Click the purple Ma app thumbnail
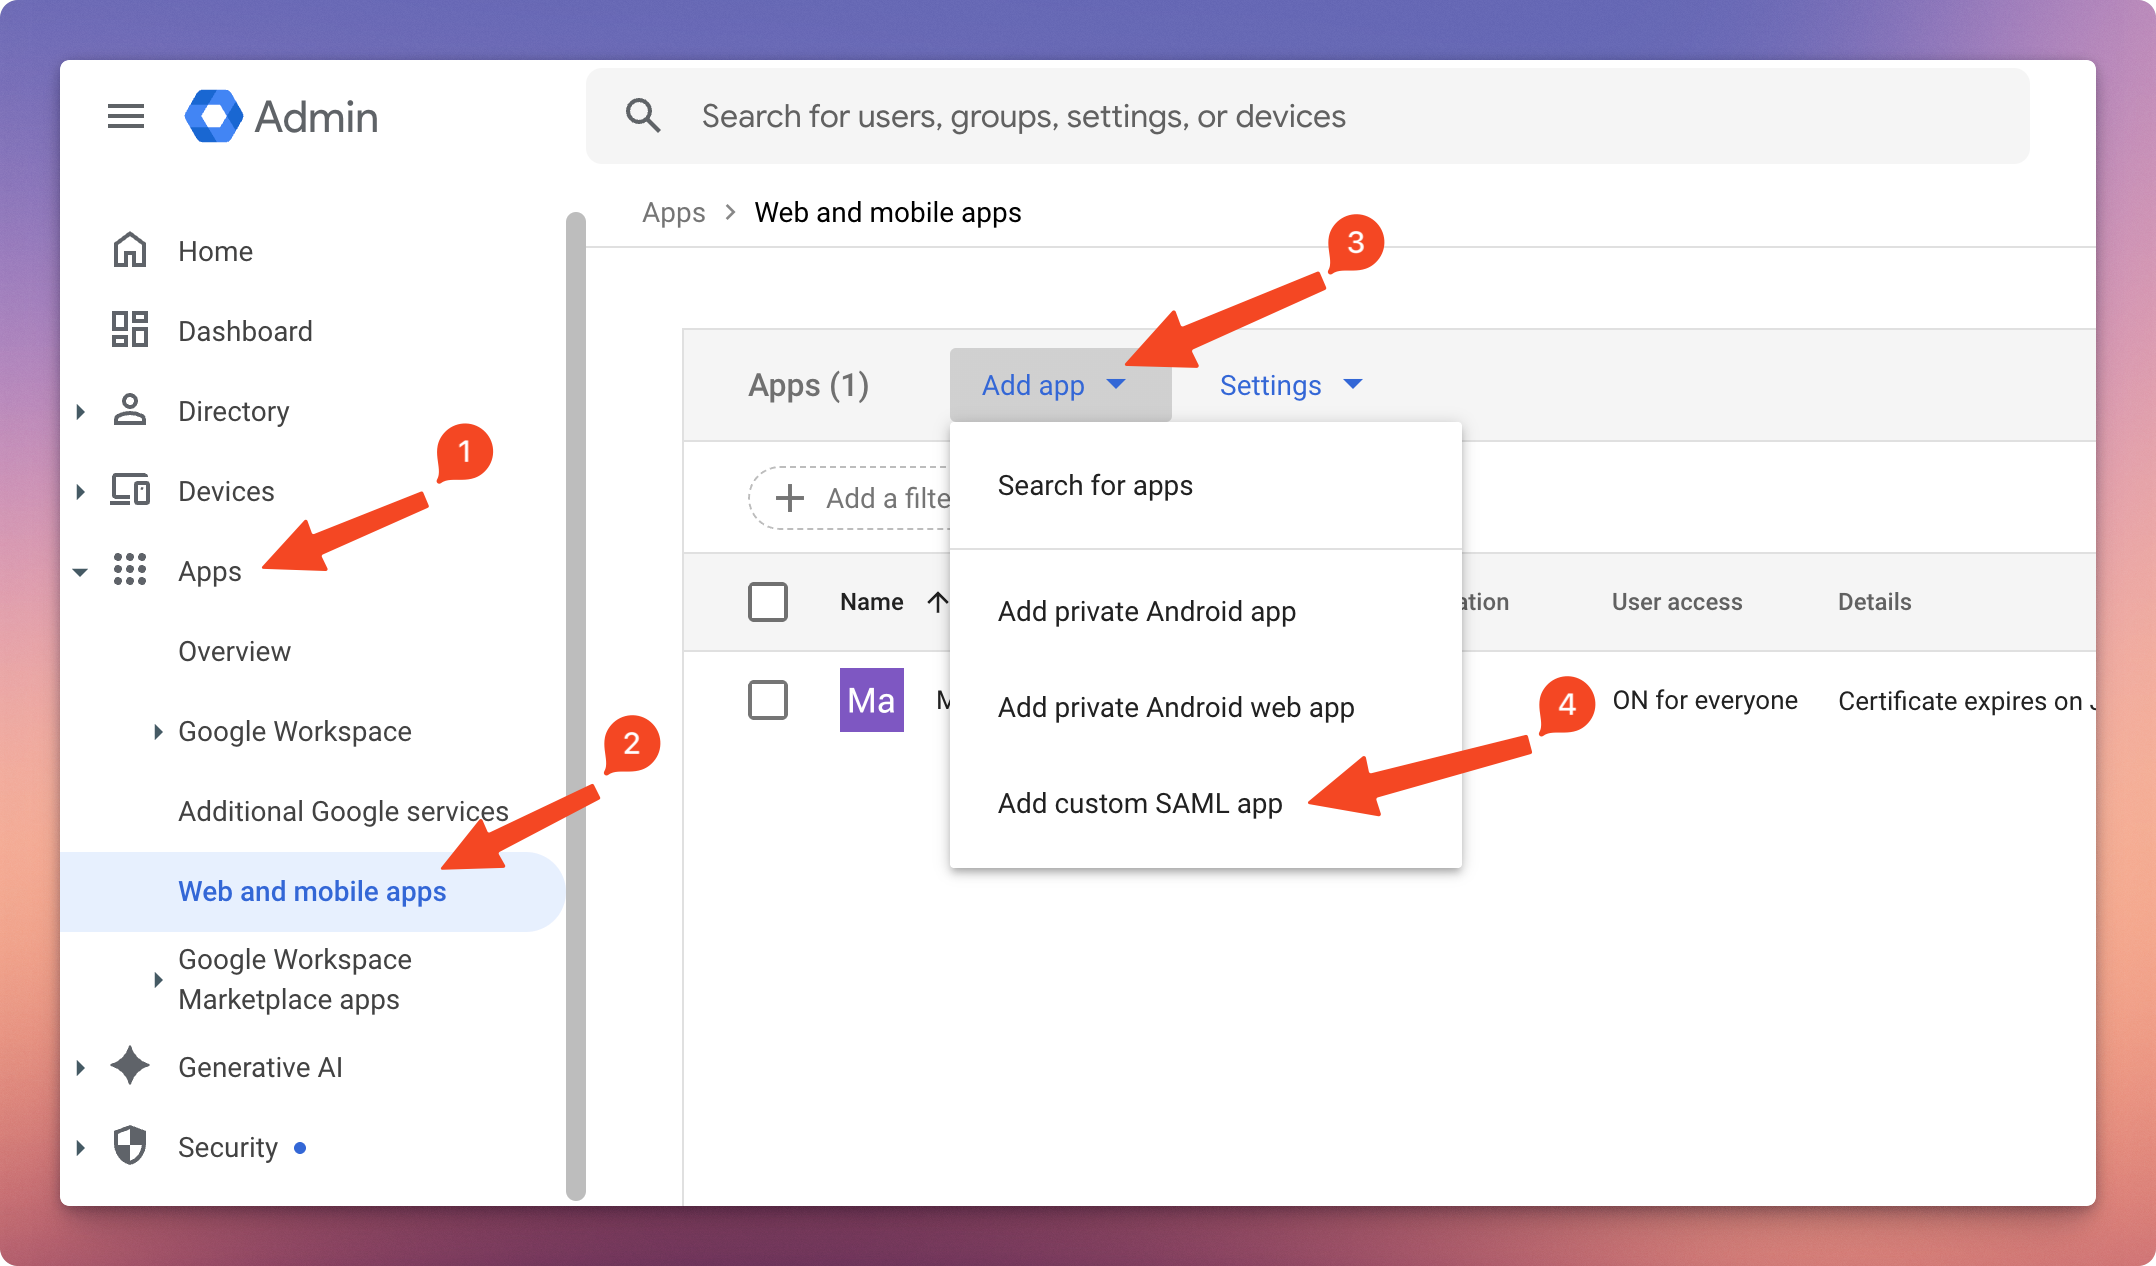2156x1266 pixels. pyautogui.click(x=871, y=700)
